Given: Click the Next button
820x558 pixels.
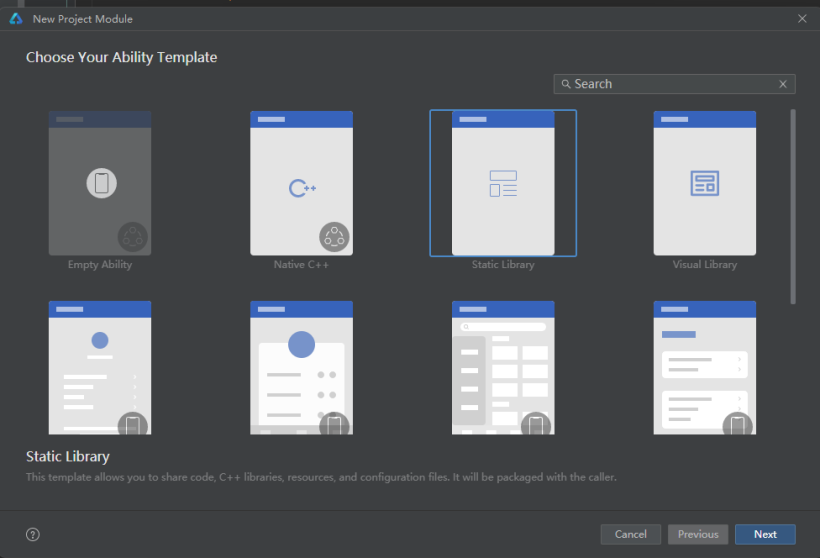Looking at the screenshot, I should pos(765,534).
